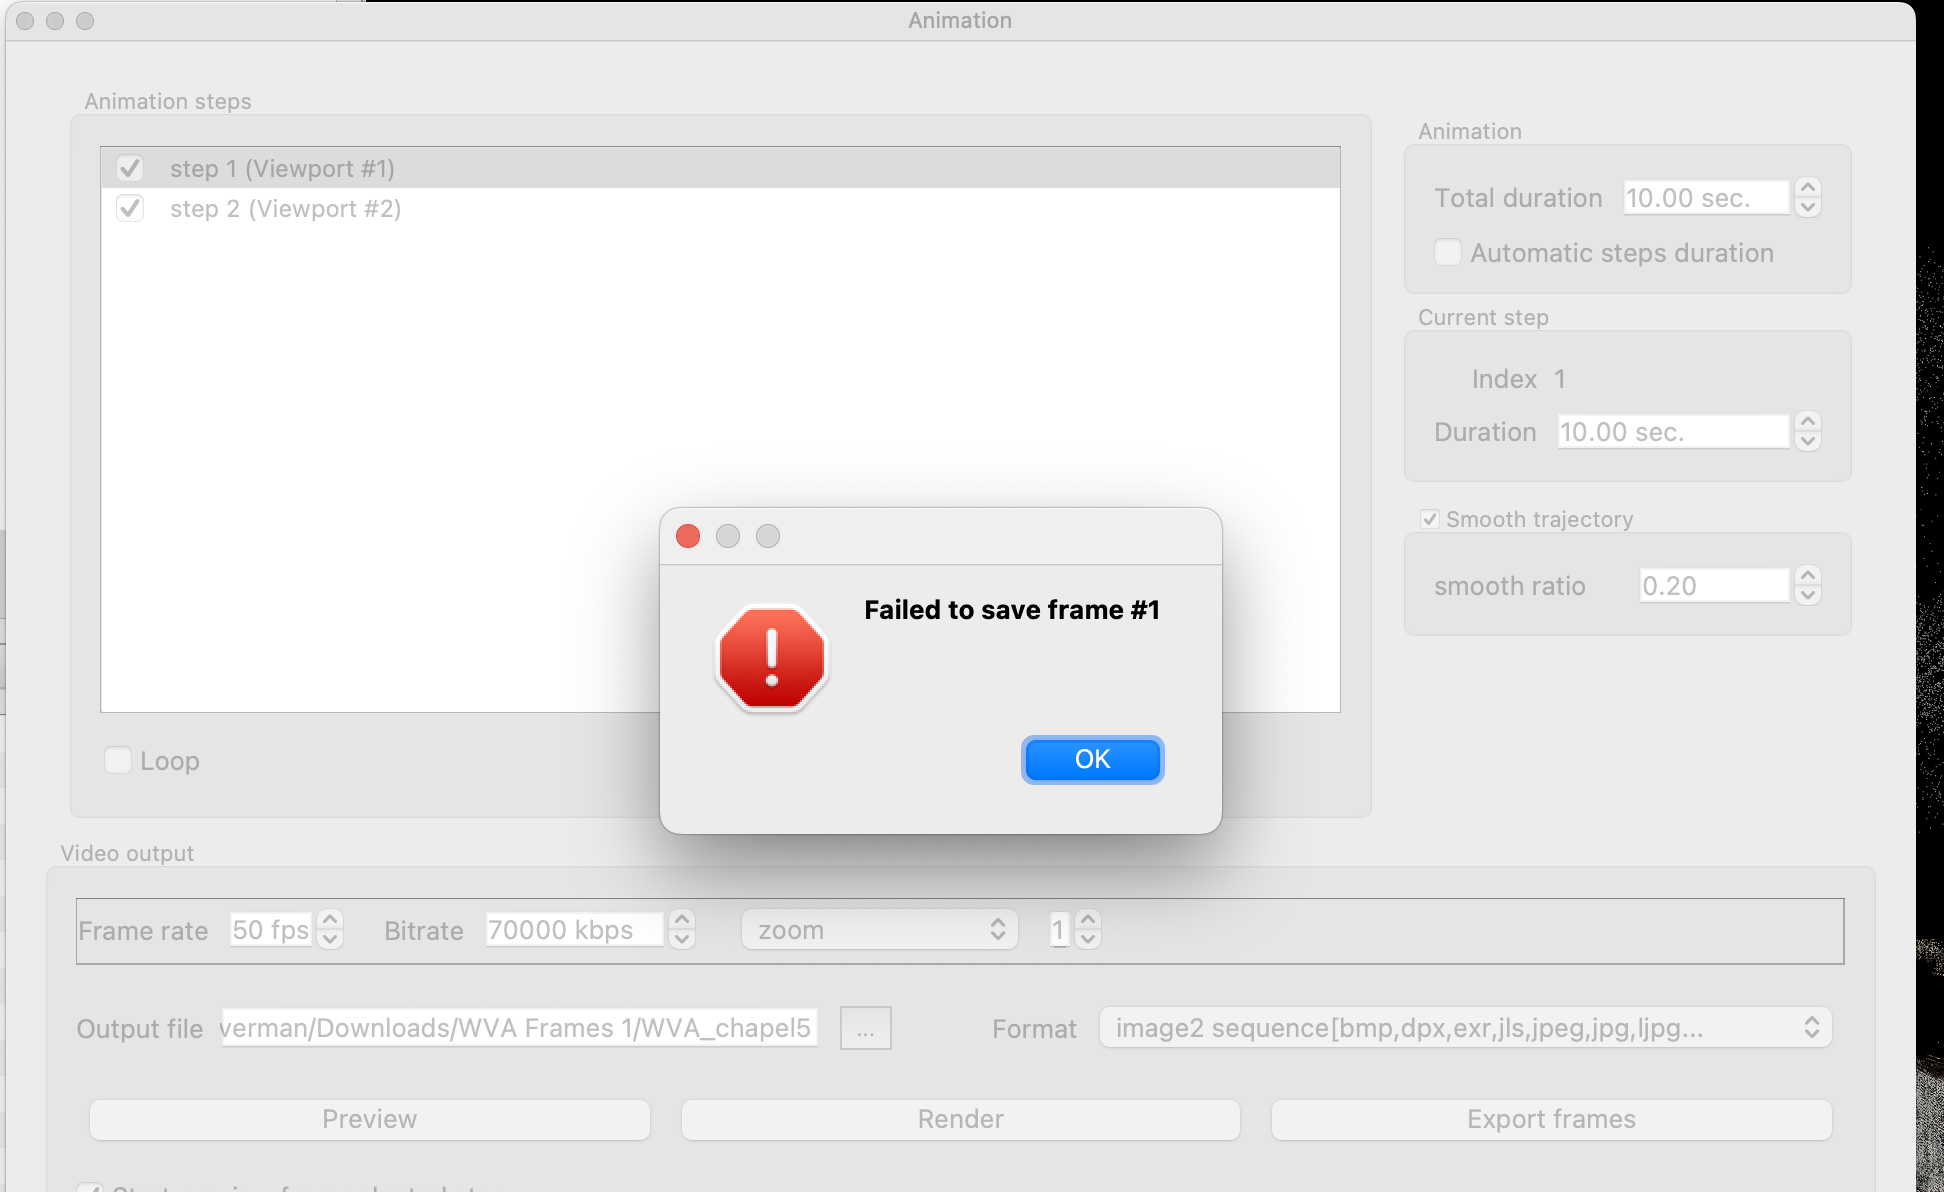This screenshot has width=1944, height=1192.
Task: Click the output file browse "..." button
Action: click(x=864, y=1028)
